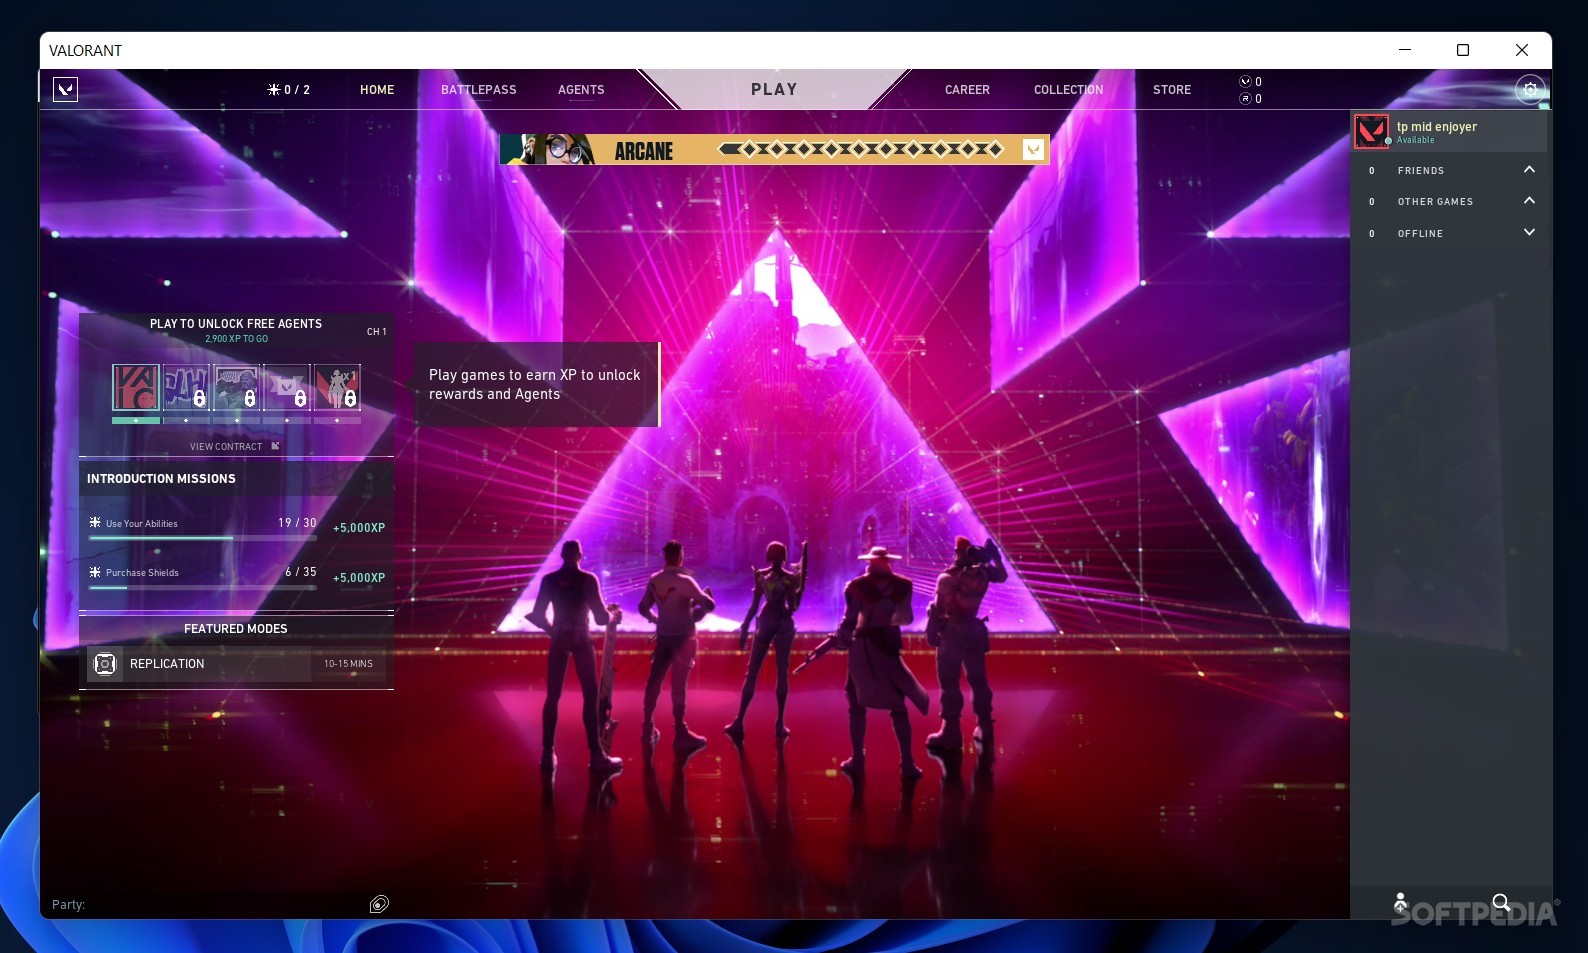Click the Available status text
The height and width of the screenshot is (953, 1588).
1415,141
